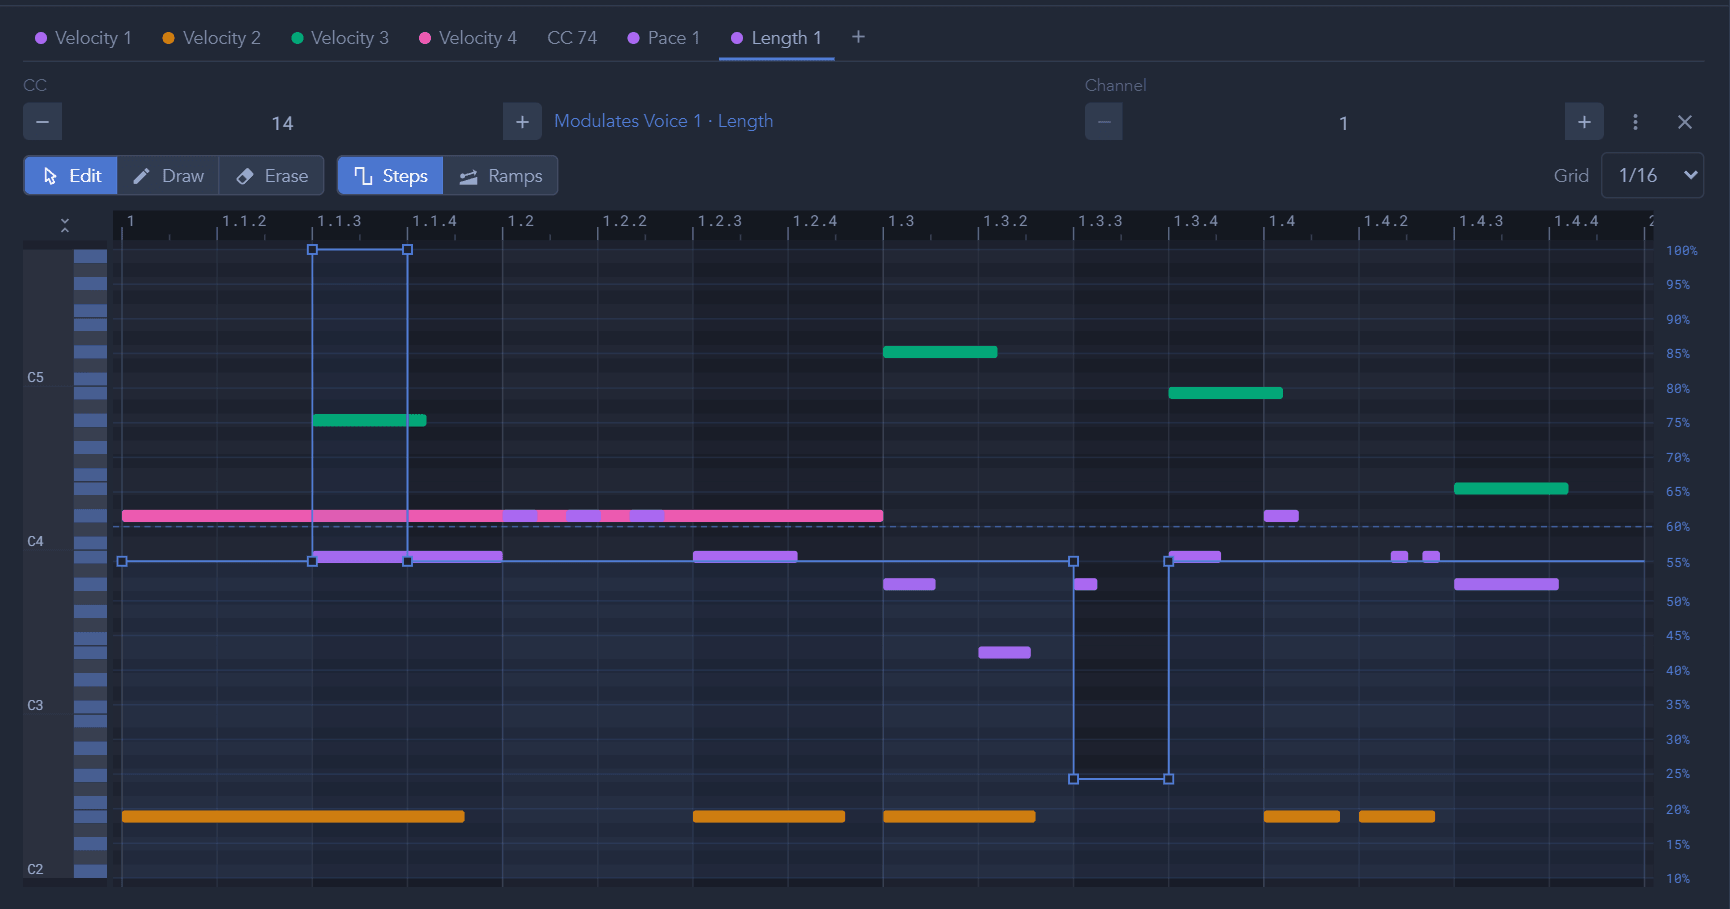Image resolution: width=1730 pixels, height=909 pixels.
Task: Select the Draw pencil tool
Action: (168, 176)
